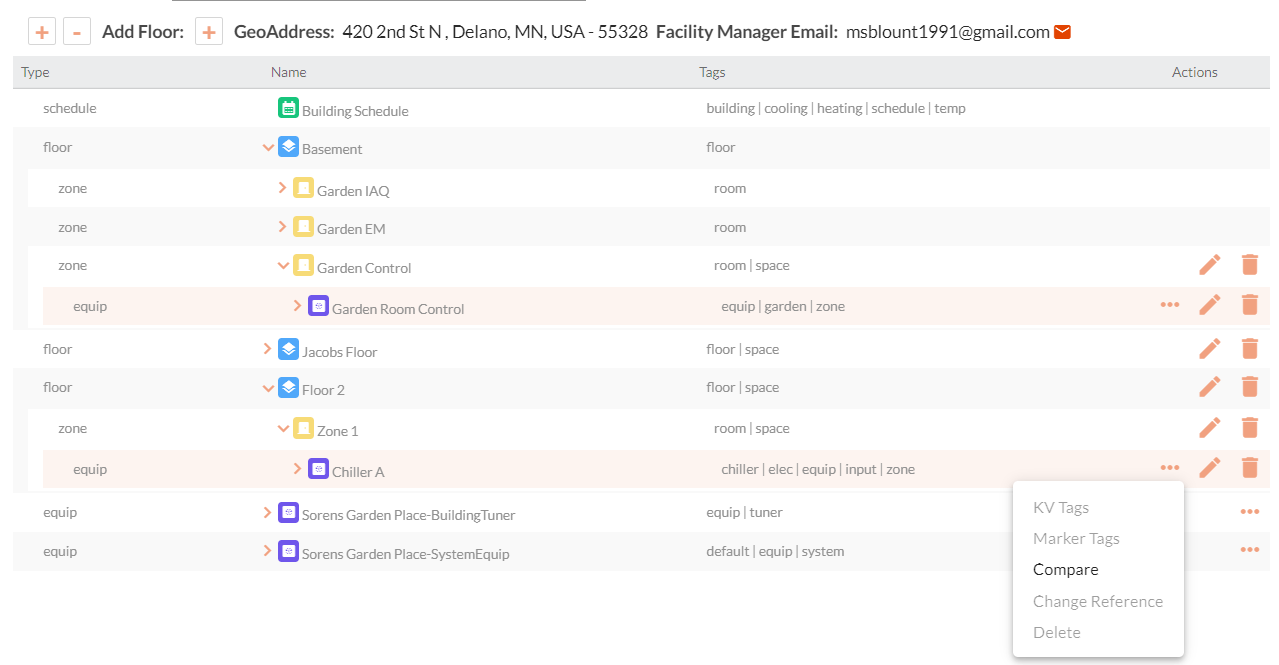The image size is (1279, 665).
Task: Click the Sorens Garden Place-BuildingTuner equip icon
Action: pyautogui.click(x=288, y=512)
